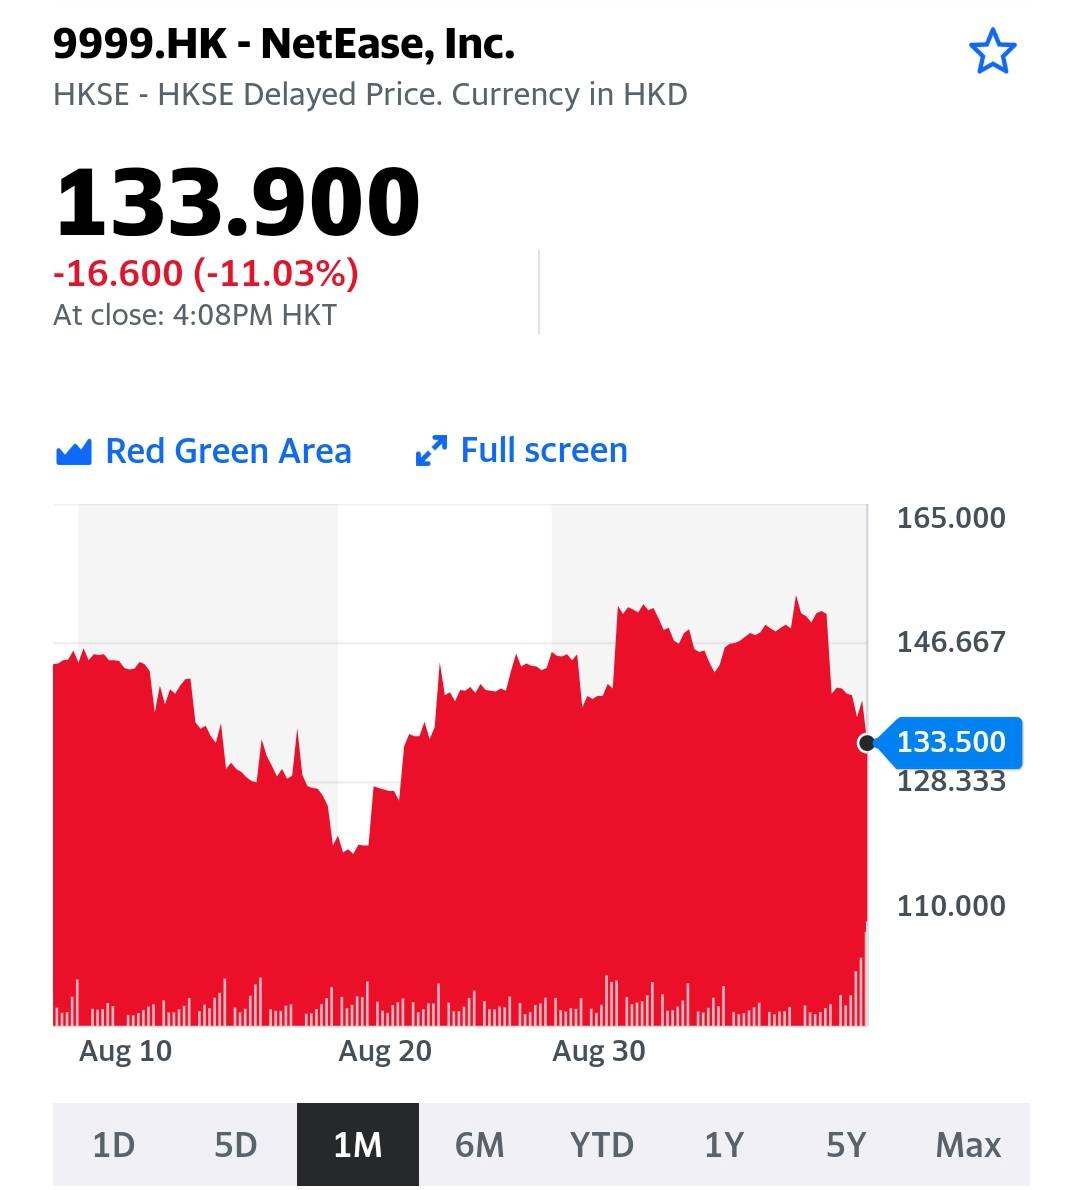Click the -16.600 (-11.03%) change value
Screen dimensions: 1080x1190
pyautogui.click(x=206, y=273)
